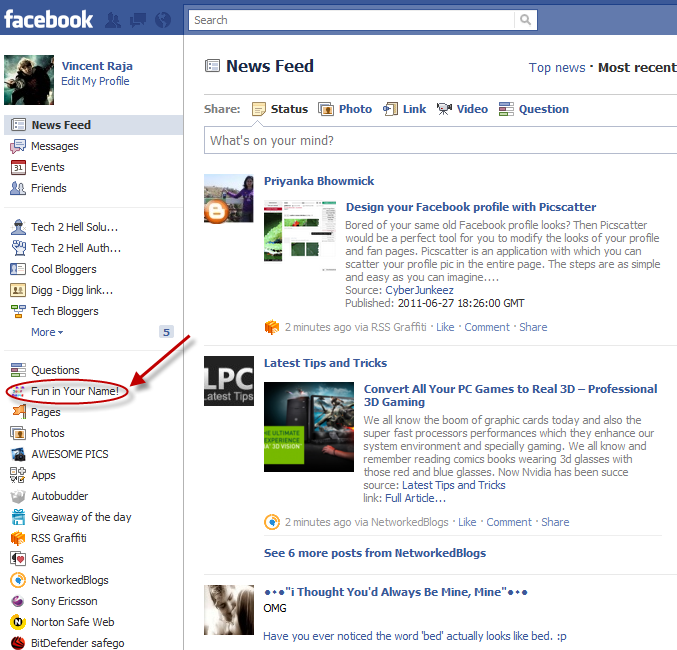Click the NetworkedBlogs sidebar icon
This screenshot has height=650, width=677.
pyautogui.click(x=18, y=580)
